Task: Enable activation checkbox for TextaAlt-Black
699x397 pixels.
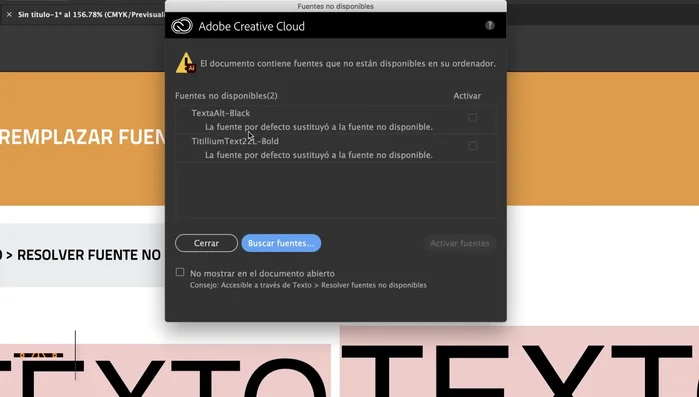Action: 473,118
